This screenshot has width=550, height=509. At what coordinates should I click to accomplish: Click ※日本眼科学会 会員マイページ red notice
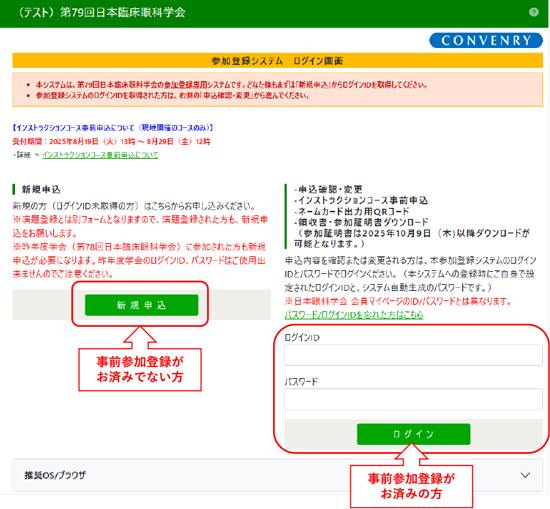click(398, 301)
